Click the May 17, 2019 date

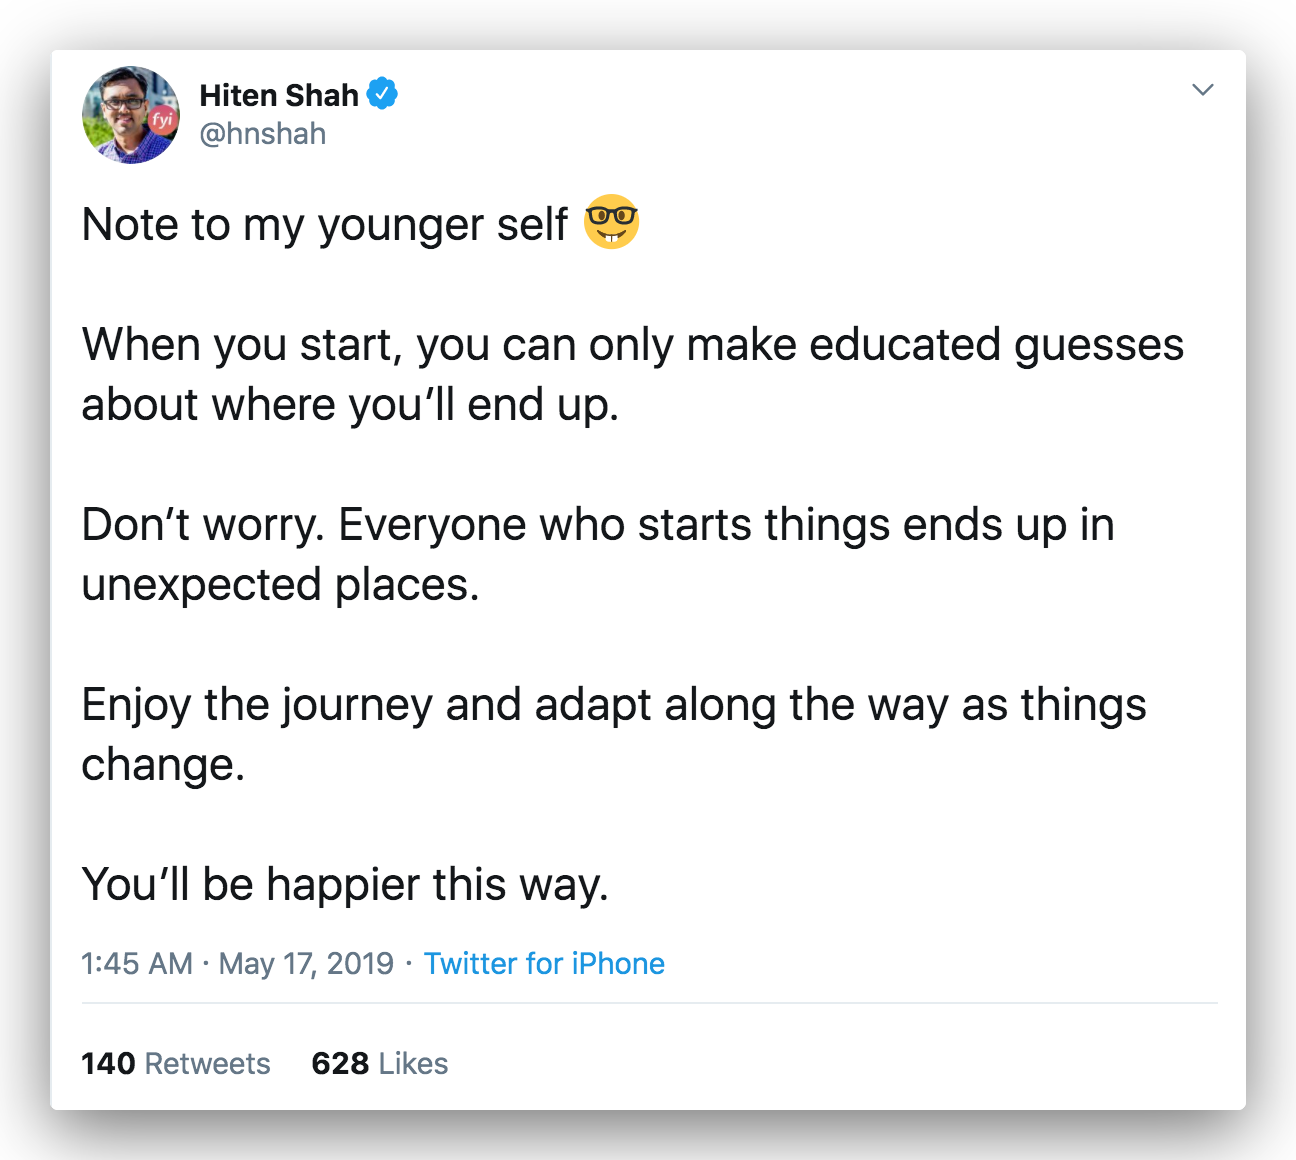(306, 963)
